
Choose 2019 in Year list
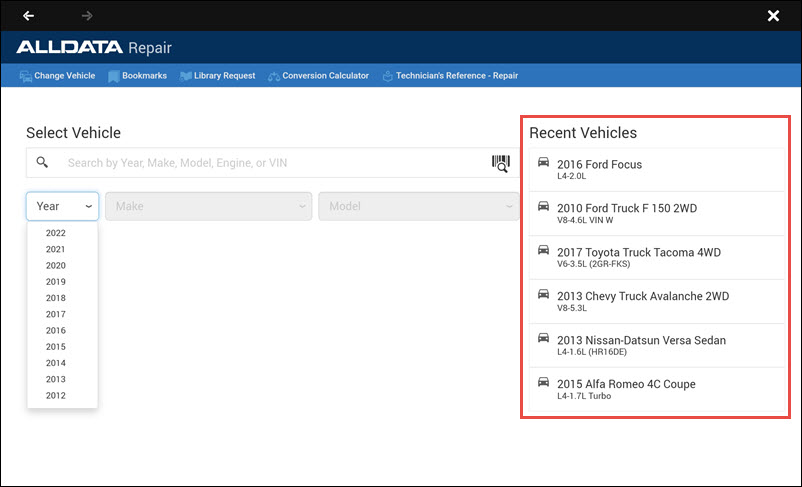tap(56, 282)
